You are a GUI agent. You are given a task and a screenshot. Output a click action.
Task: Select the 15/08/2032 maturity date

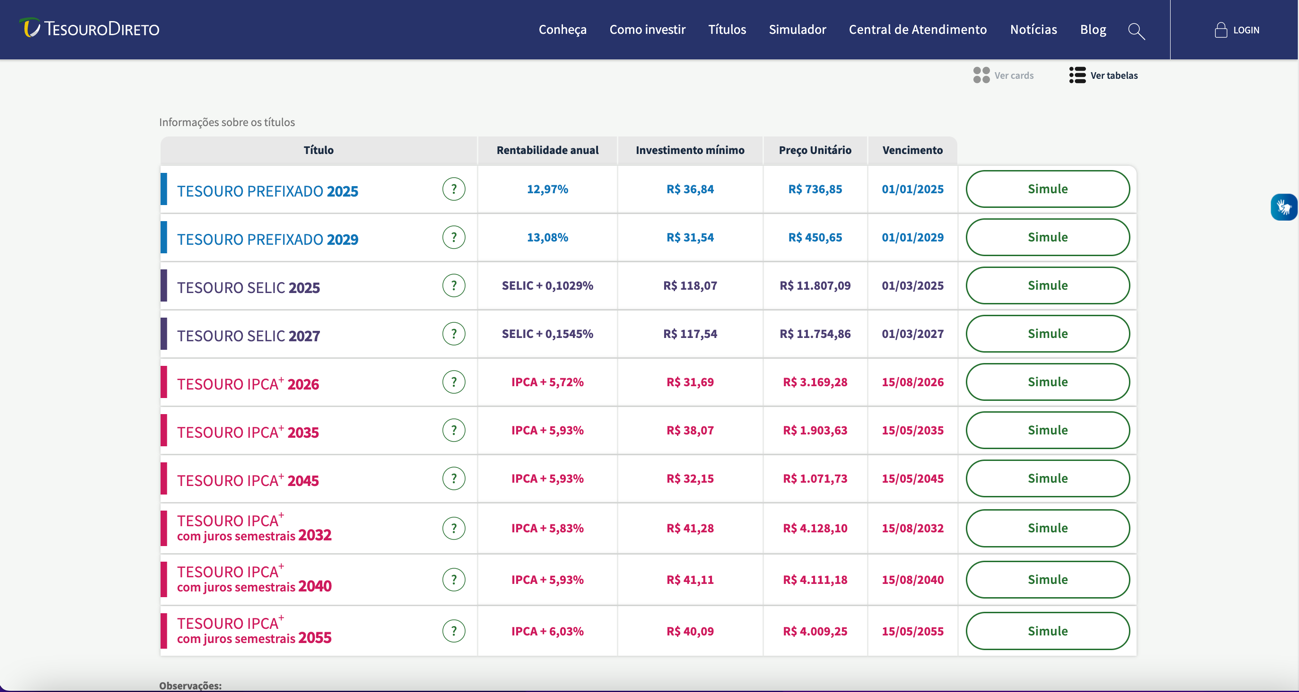912,528
